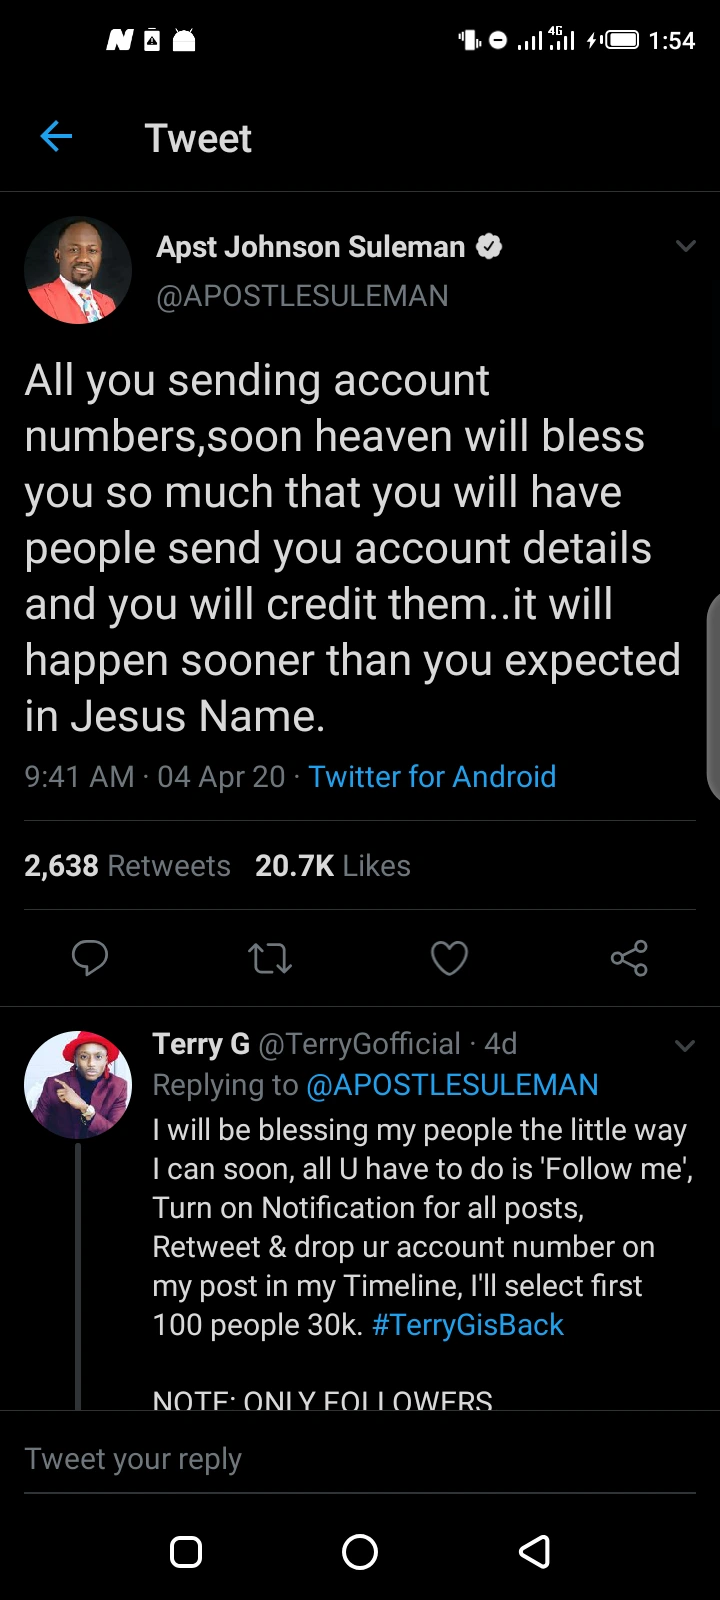Image resolution: width=720 pixels, height=1600 pixels.
Task: Open the 2,638 Retweets list
Action: [127, 866]
